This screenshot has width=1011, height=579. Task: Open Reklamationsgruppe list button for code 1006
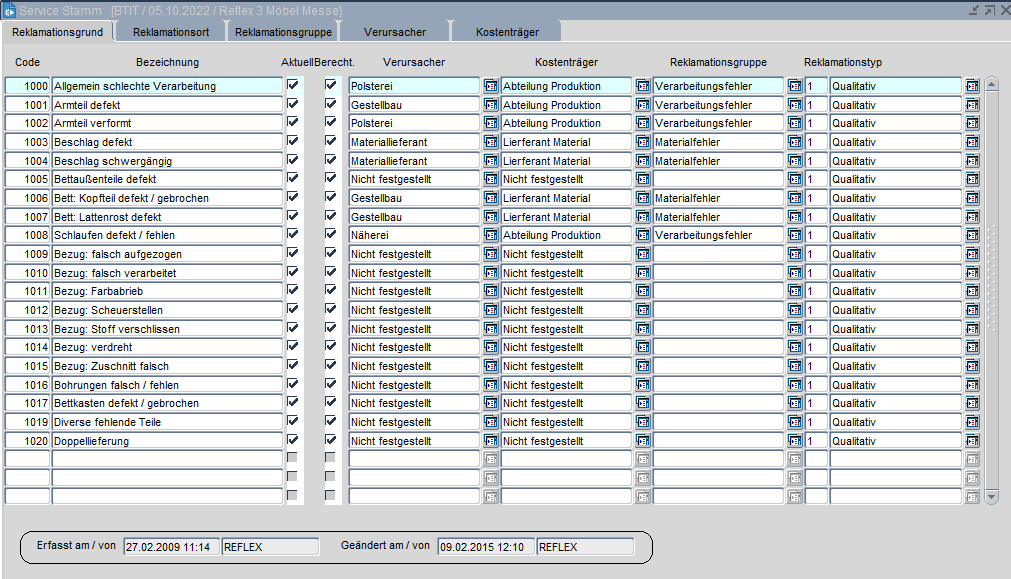tap(794, 198)
